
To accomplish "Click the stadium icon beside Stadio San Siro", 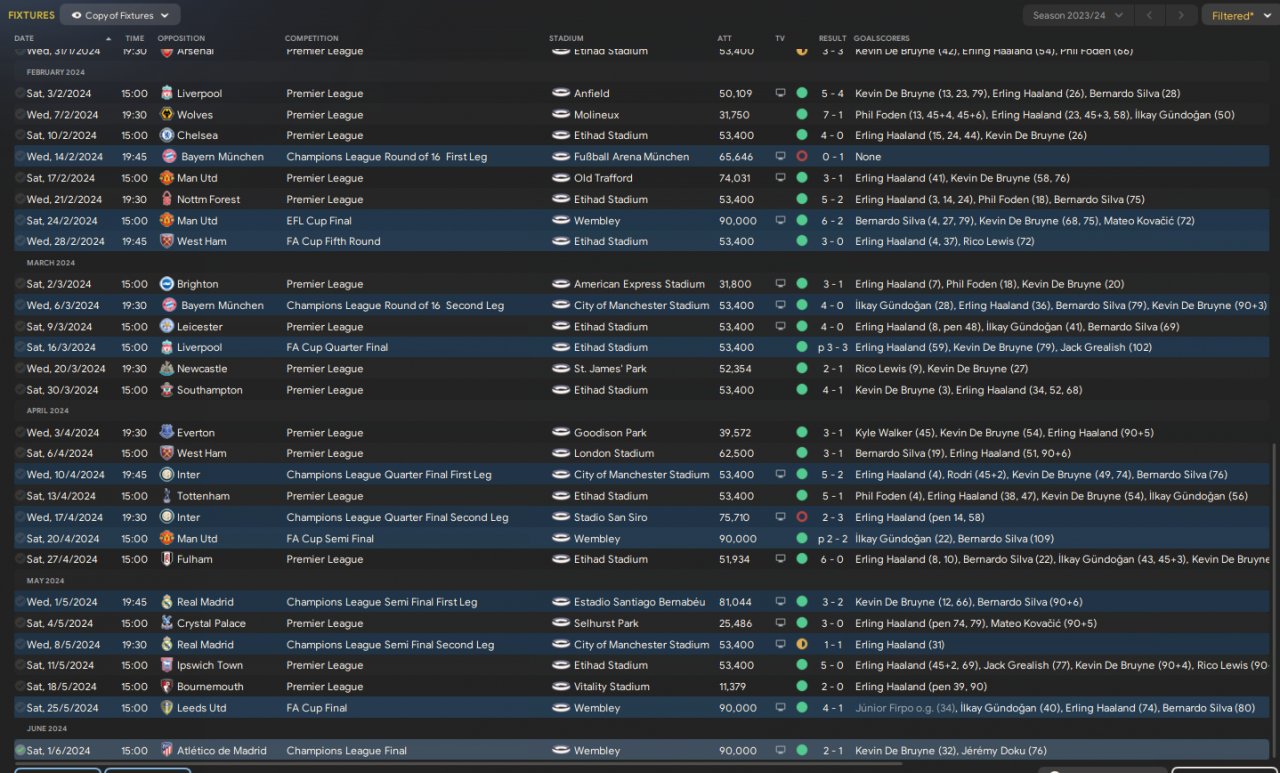I will 561,517.
